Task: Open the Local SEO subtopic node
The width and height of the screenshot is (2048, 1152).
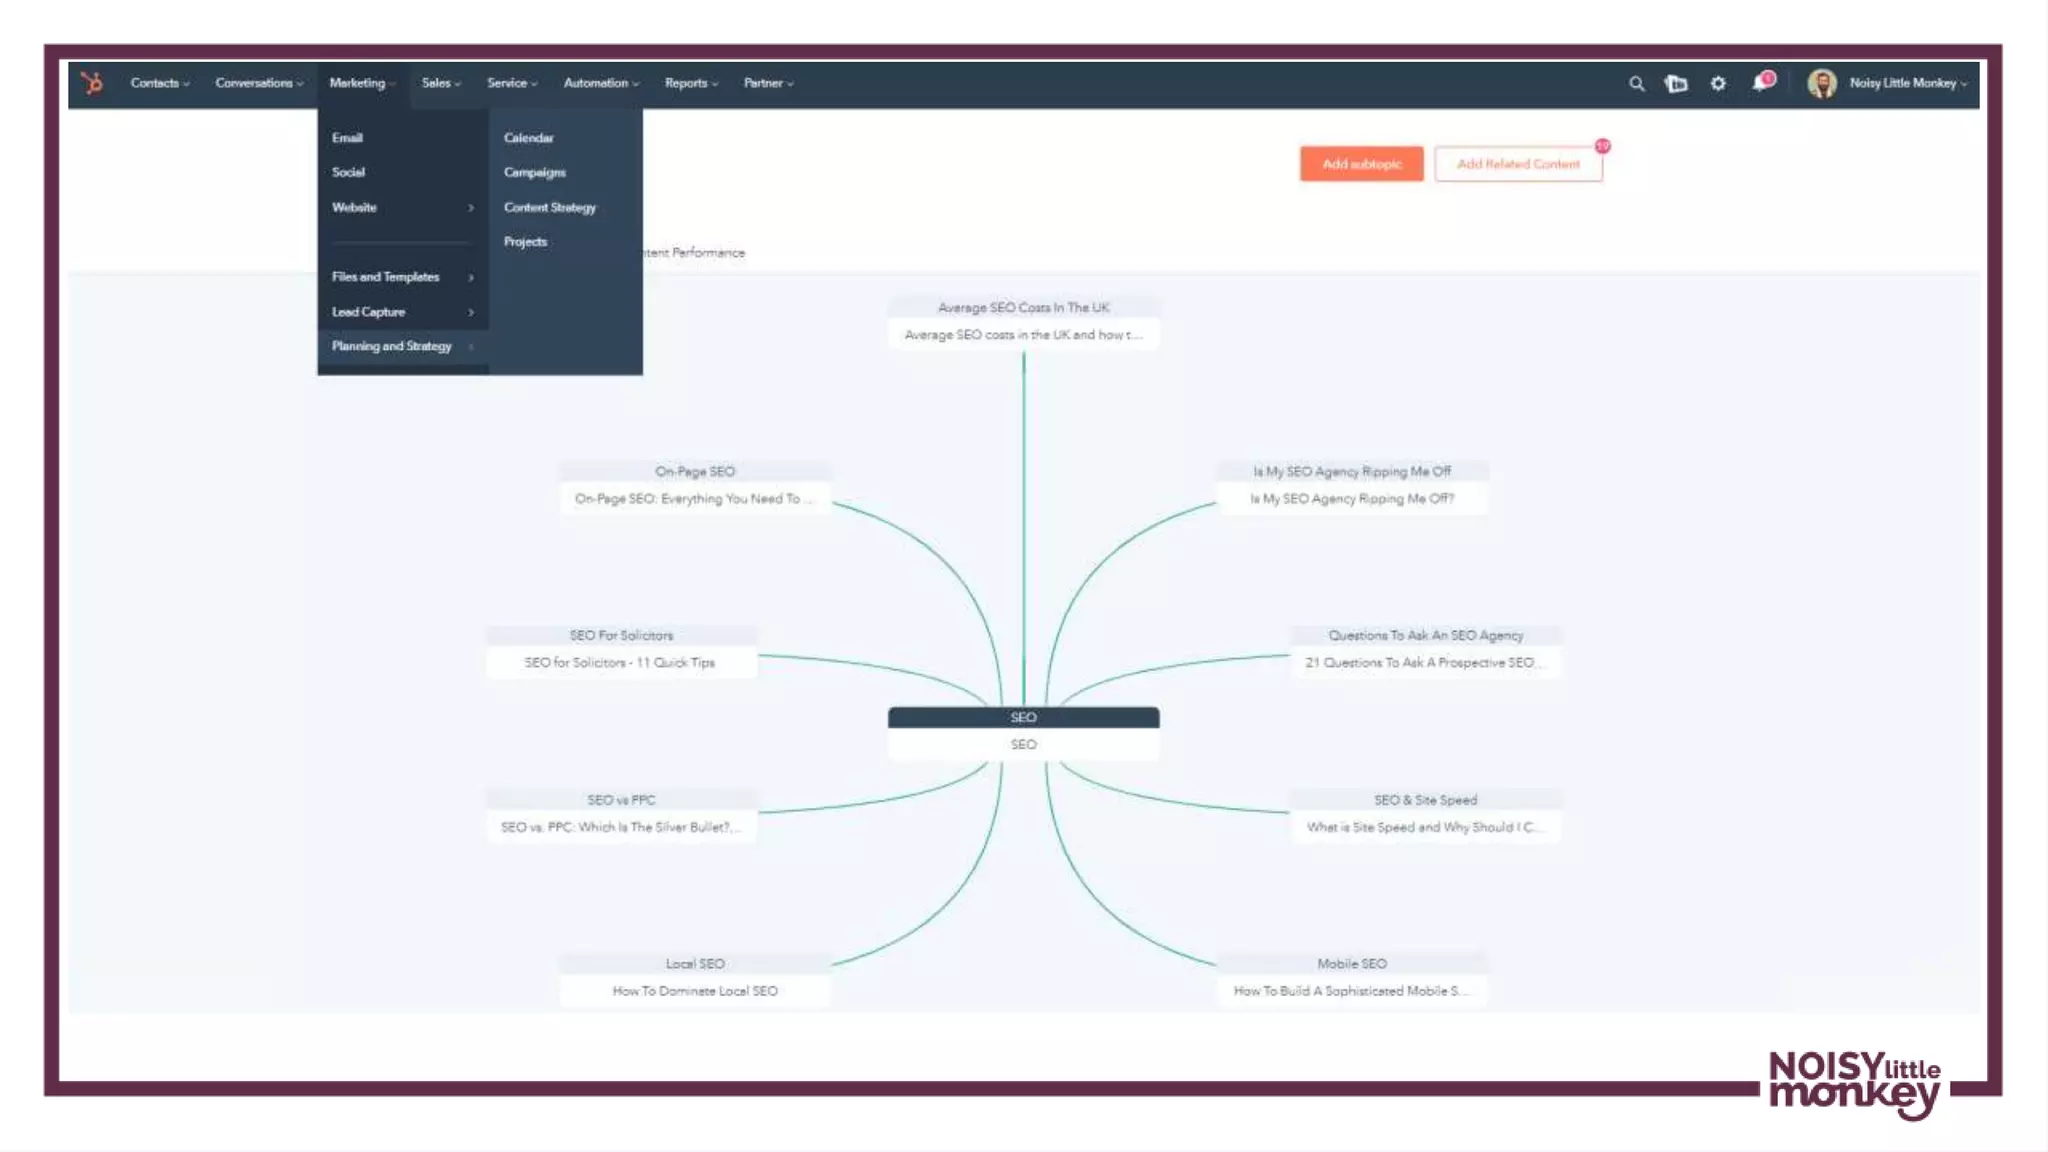Action: click(695, 977)
